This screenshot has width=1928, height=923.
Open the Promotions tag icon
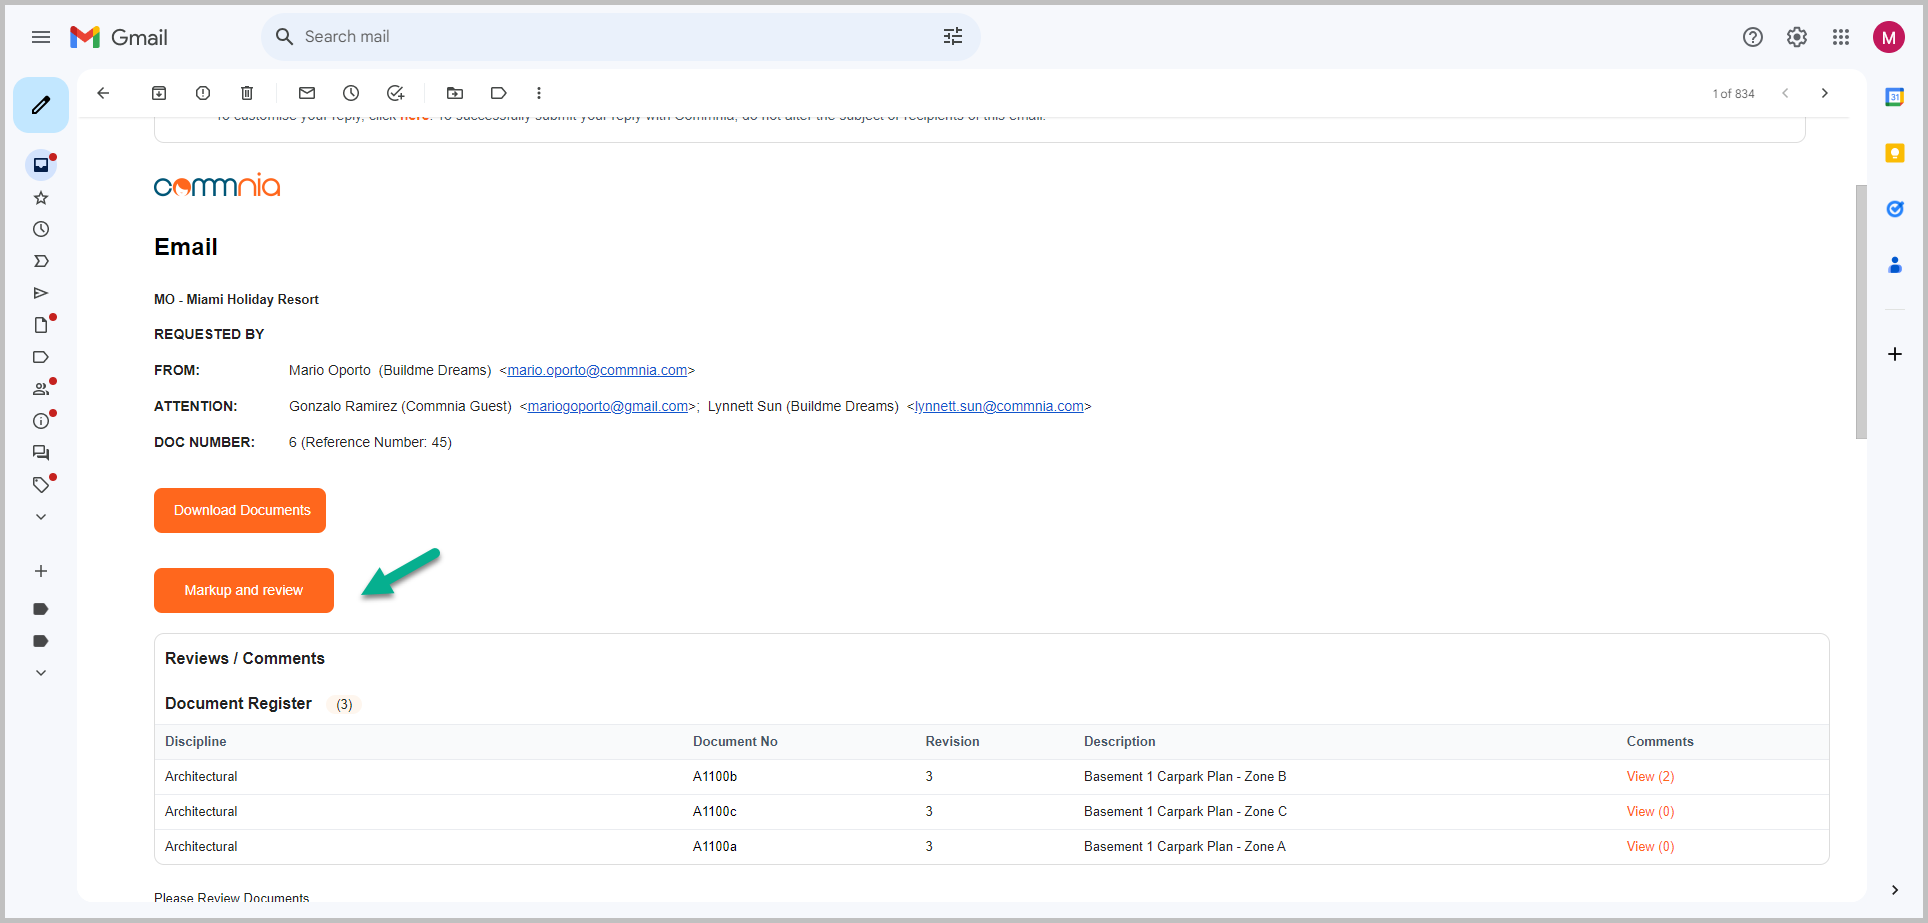(x=41, y=485)
